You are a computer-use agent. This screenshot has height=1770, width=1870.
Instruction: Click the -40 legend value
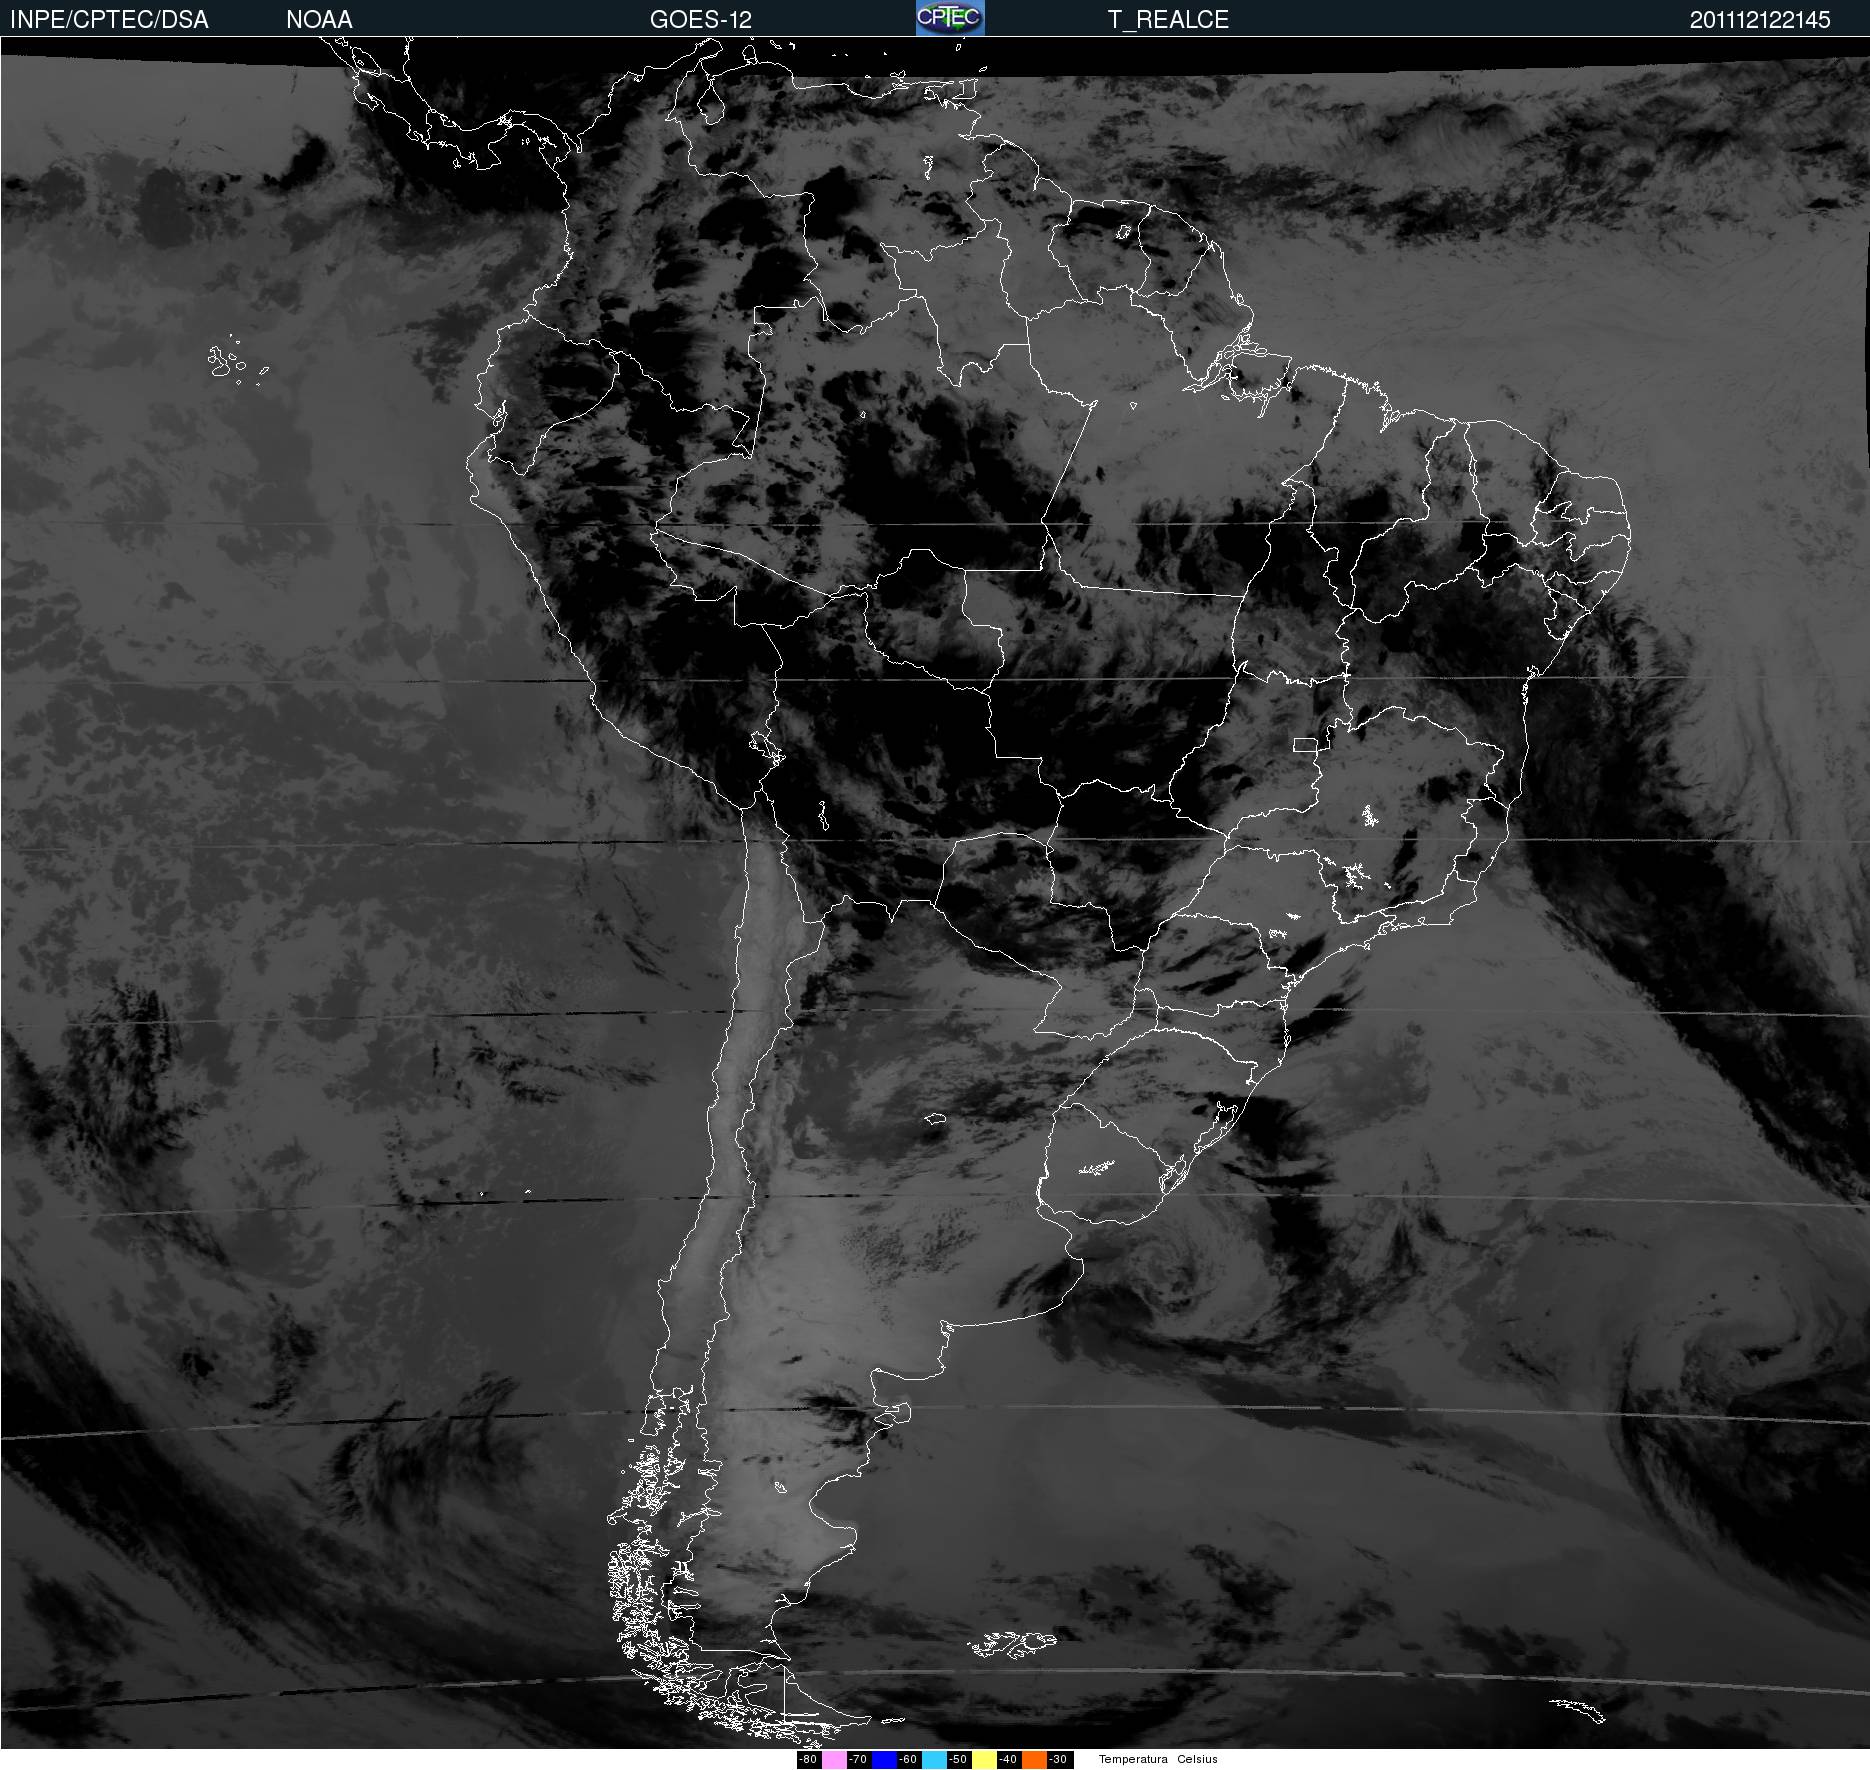click(x=1008, y=1759)
